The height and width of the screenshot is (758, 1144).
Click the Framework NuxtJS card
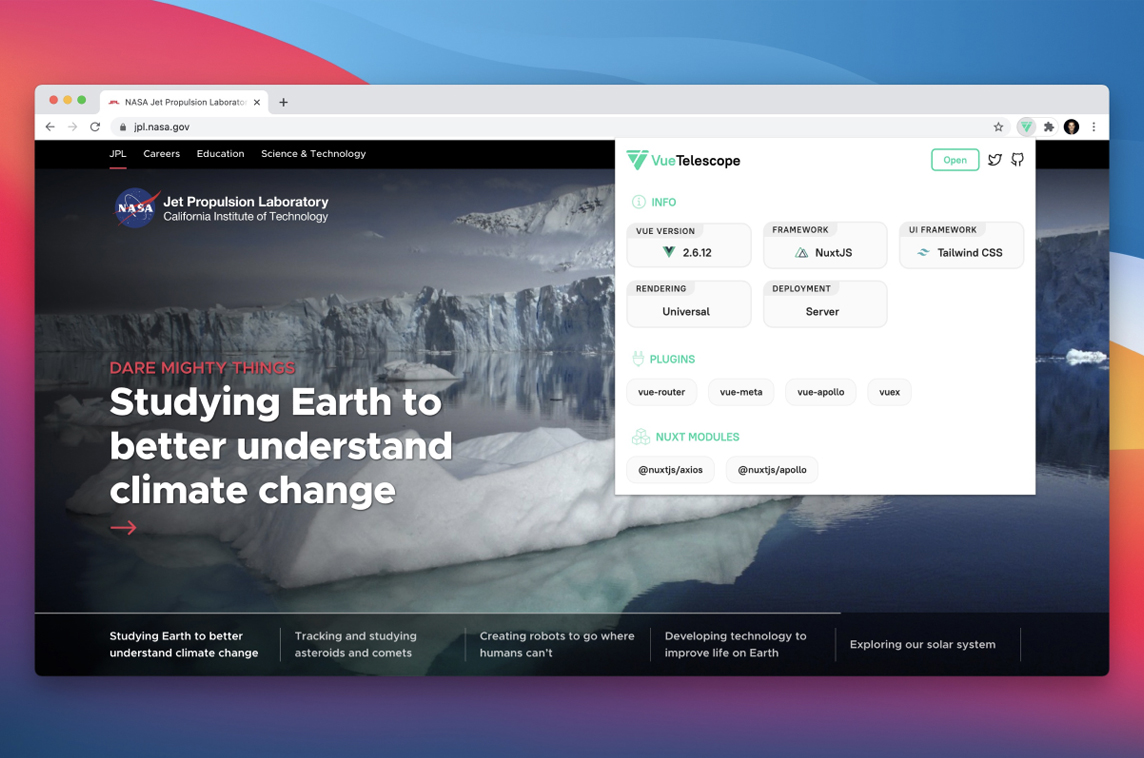point(825,245)
